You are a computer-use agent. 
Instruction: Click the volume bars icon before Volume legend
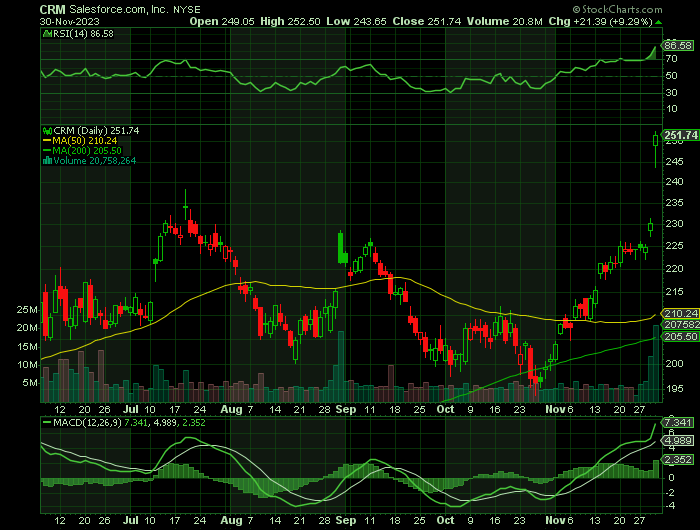tap(47, 161)
